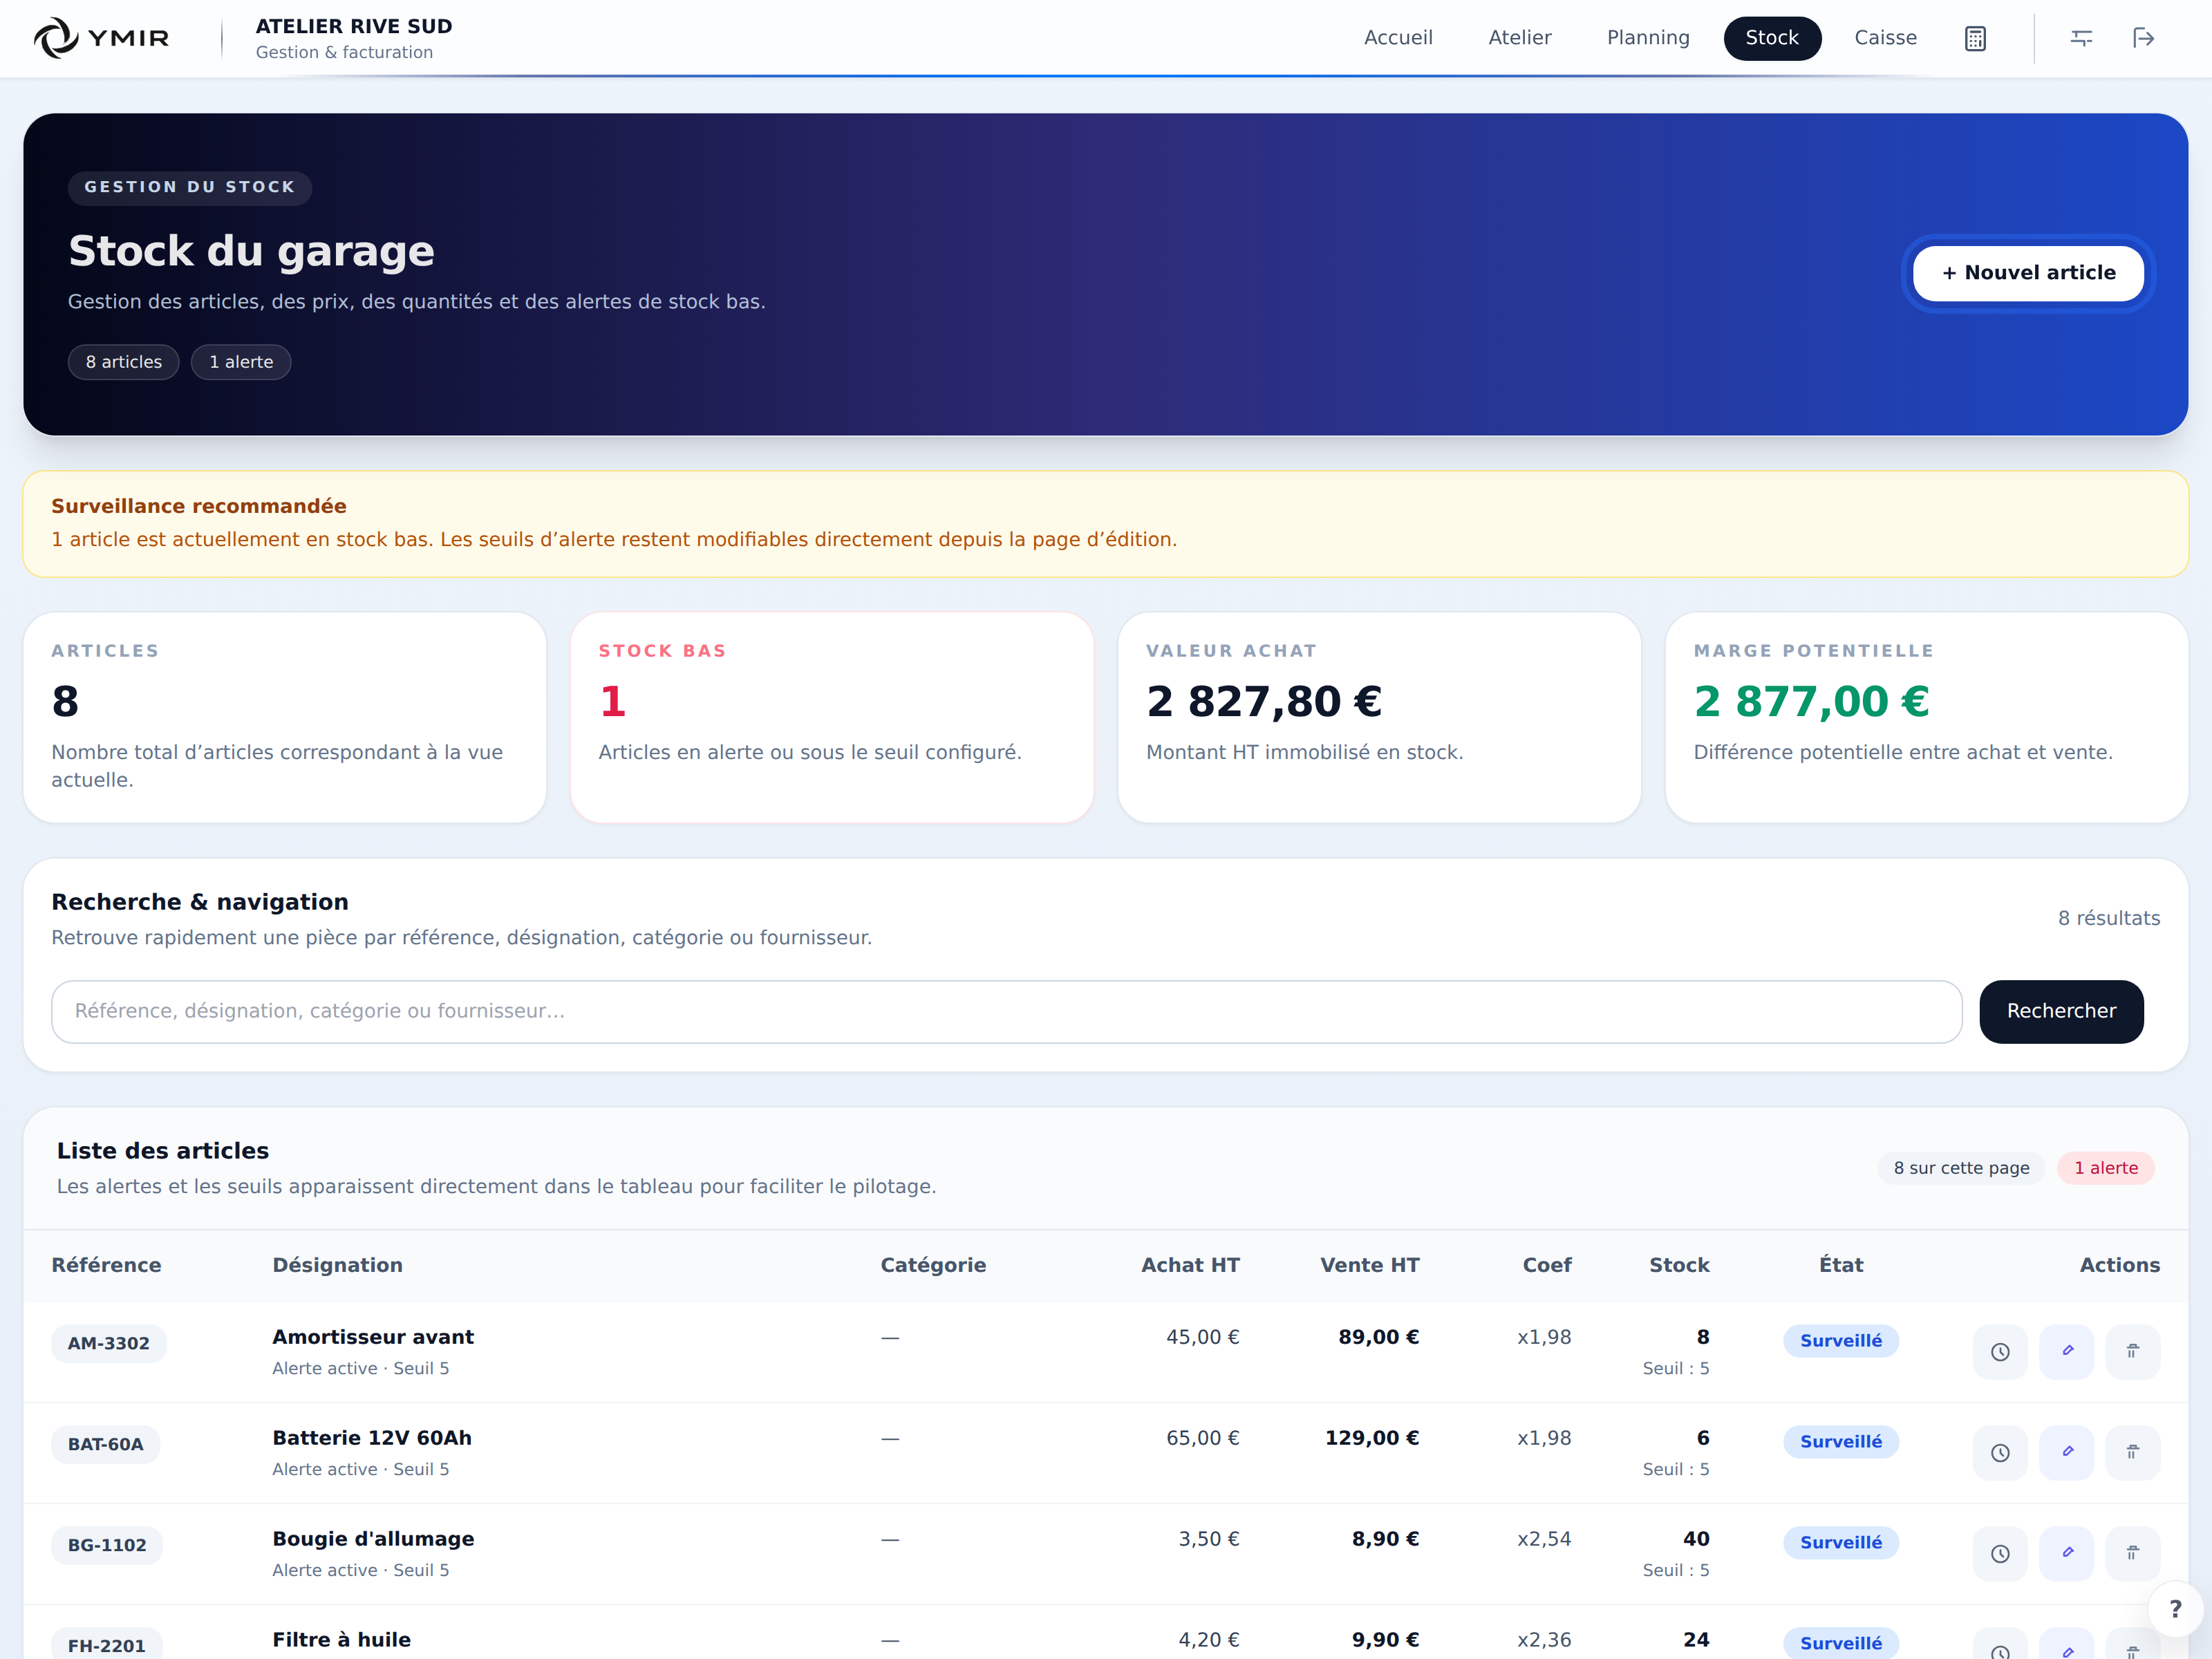
Task: Click the Catégorie column header
Action: (933, 1265)
